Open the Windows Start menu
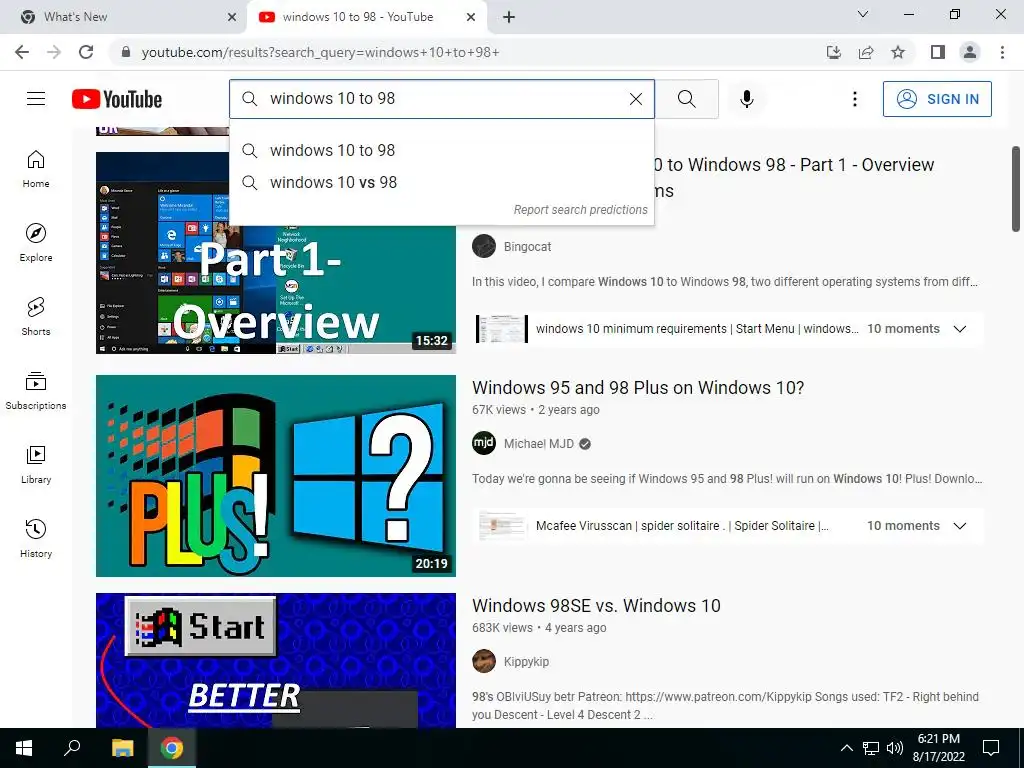 pos(24,748)
